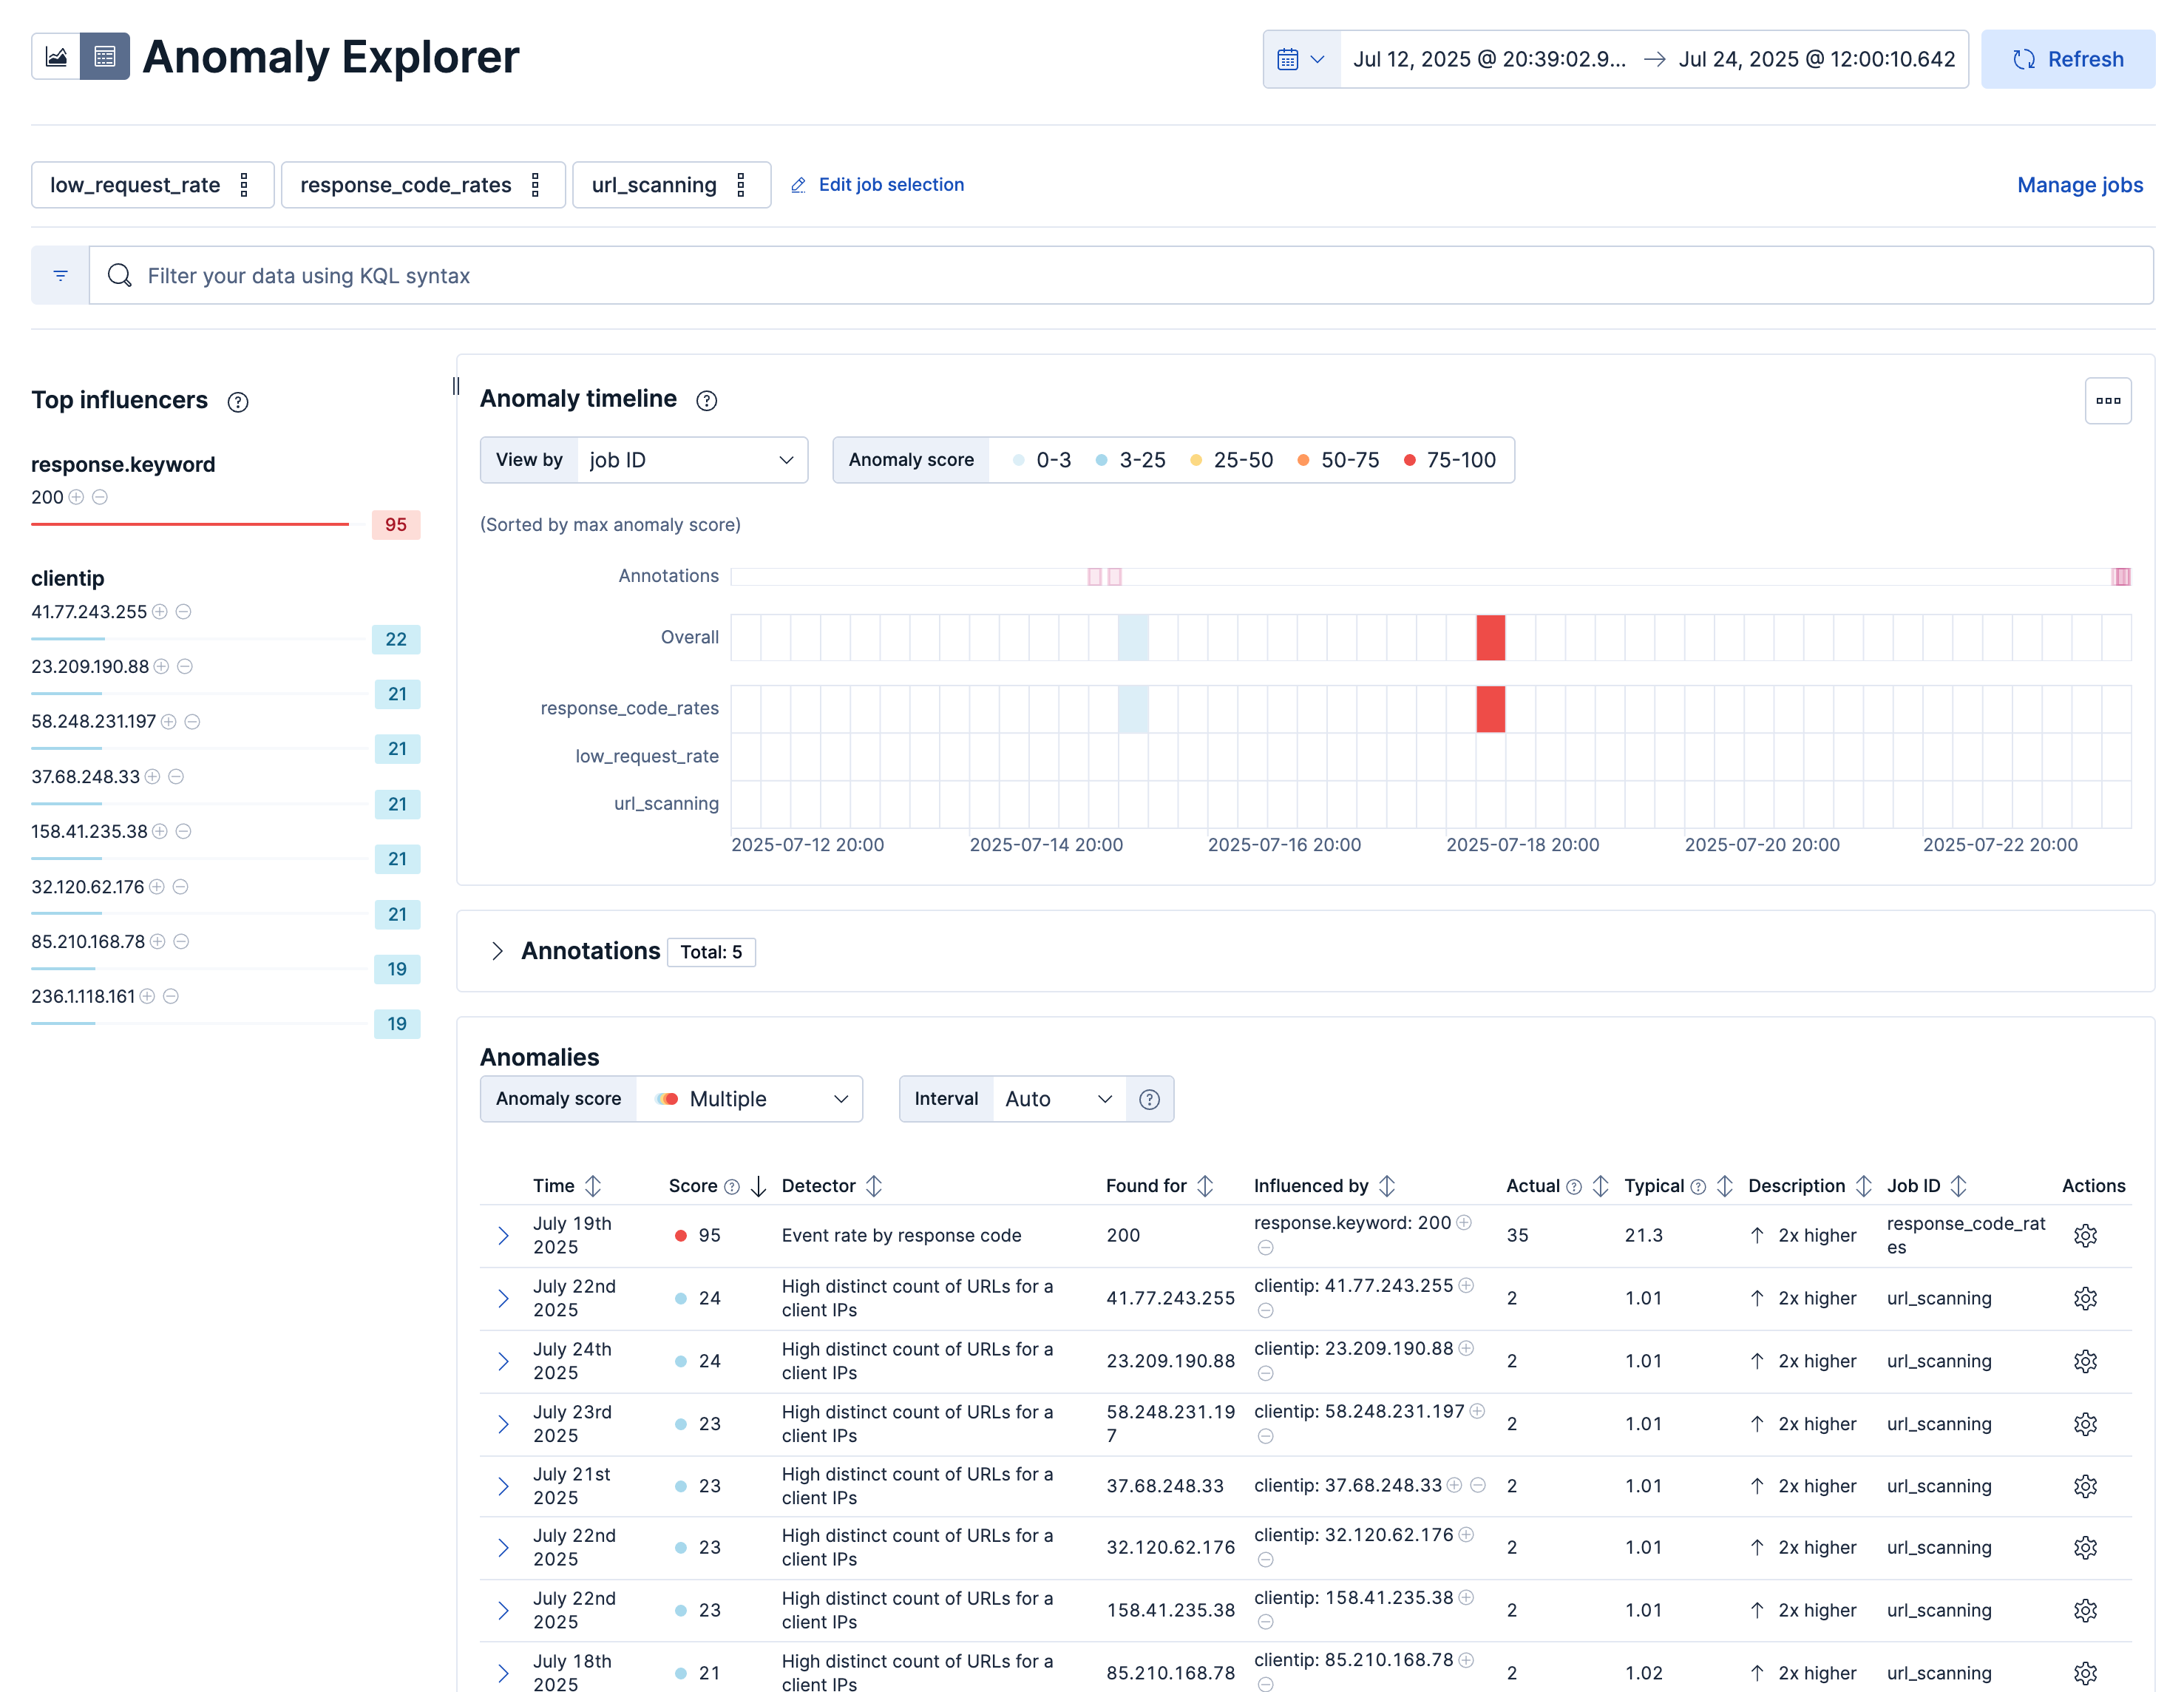Add filter for response.keyword 200 influencer
The width and height of the screenshot is (2184, 1692).
click(x=76, y=497)
